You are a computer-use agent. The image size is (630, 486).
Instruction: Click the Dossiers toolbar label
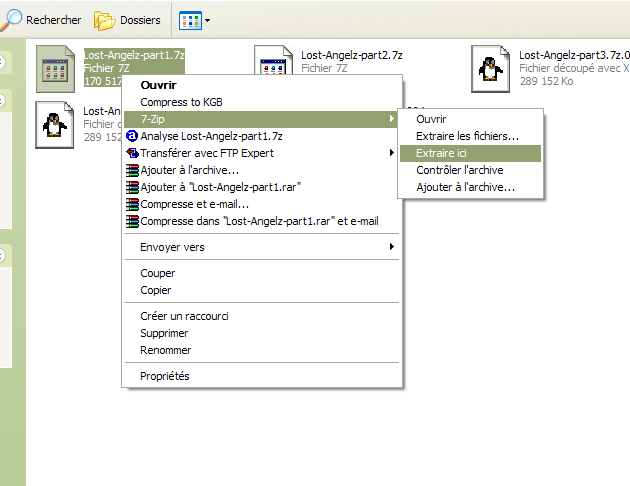pyautogui.click(x=140, y=20)
